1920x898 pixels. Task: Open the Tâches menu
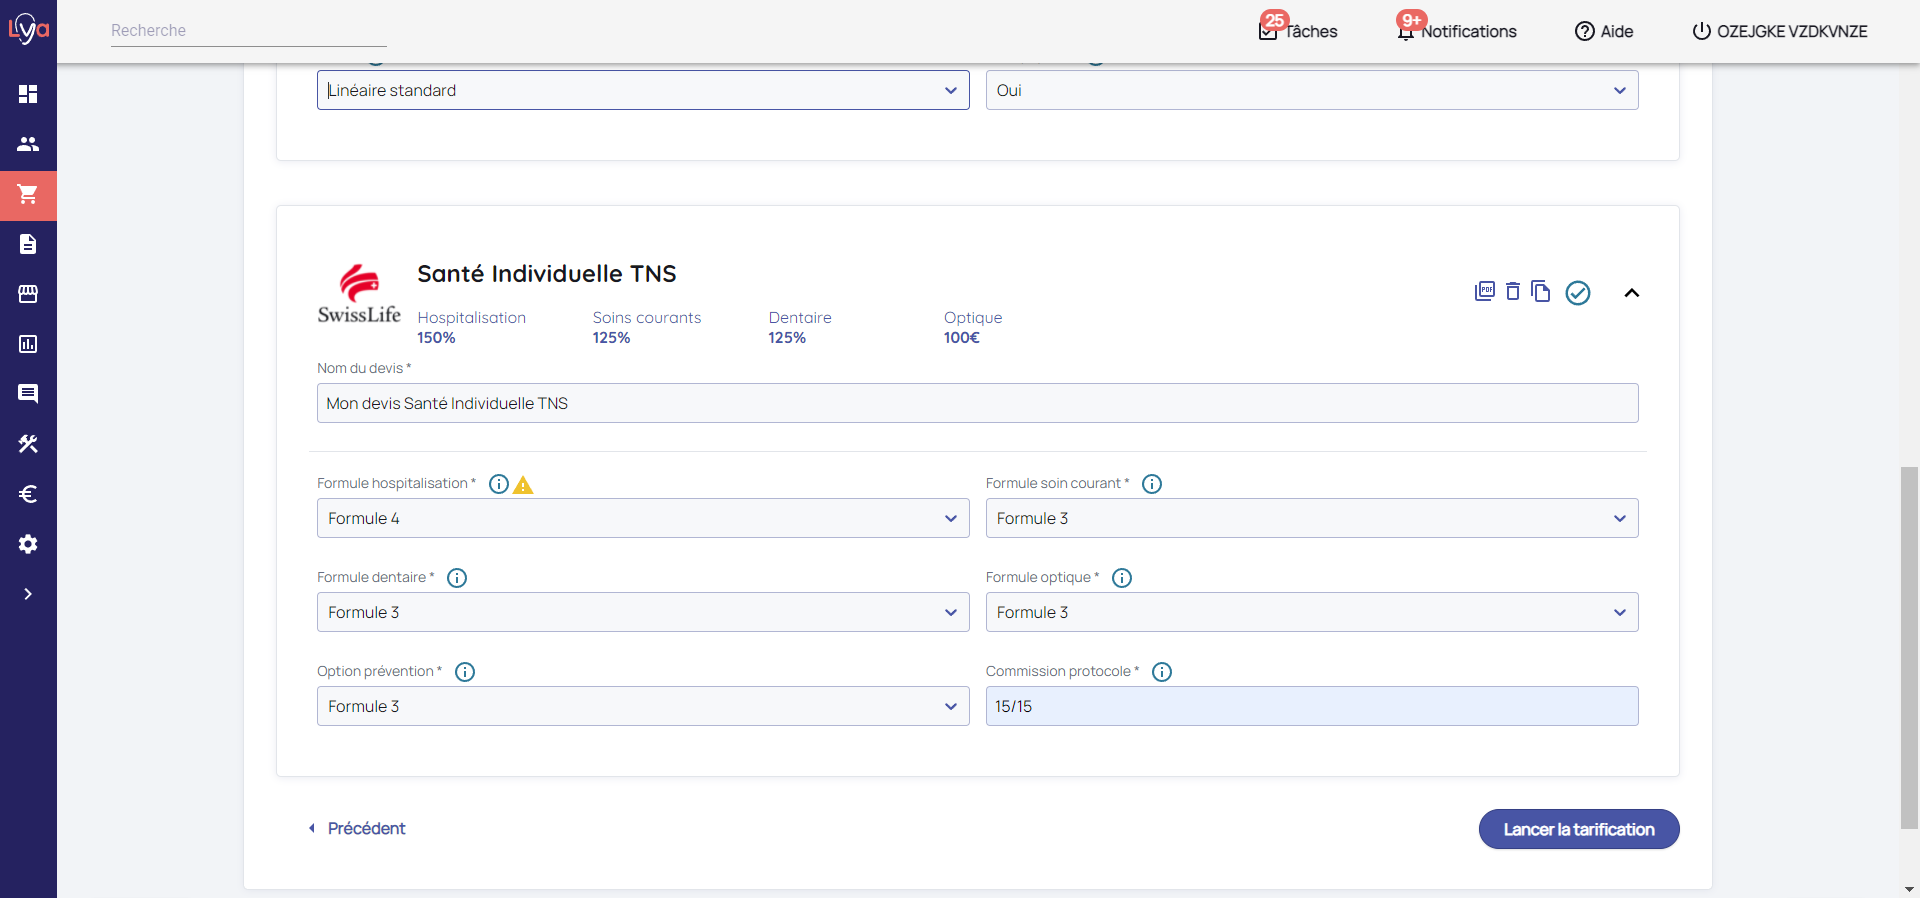[1298, 31]
